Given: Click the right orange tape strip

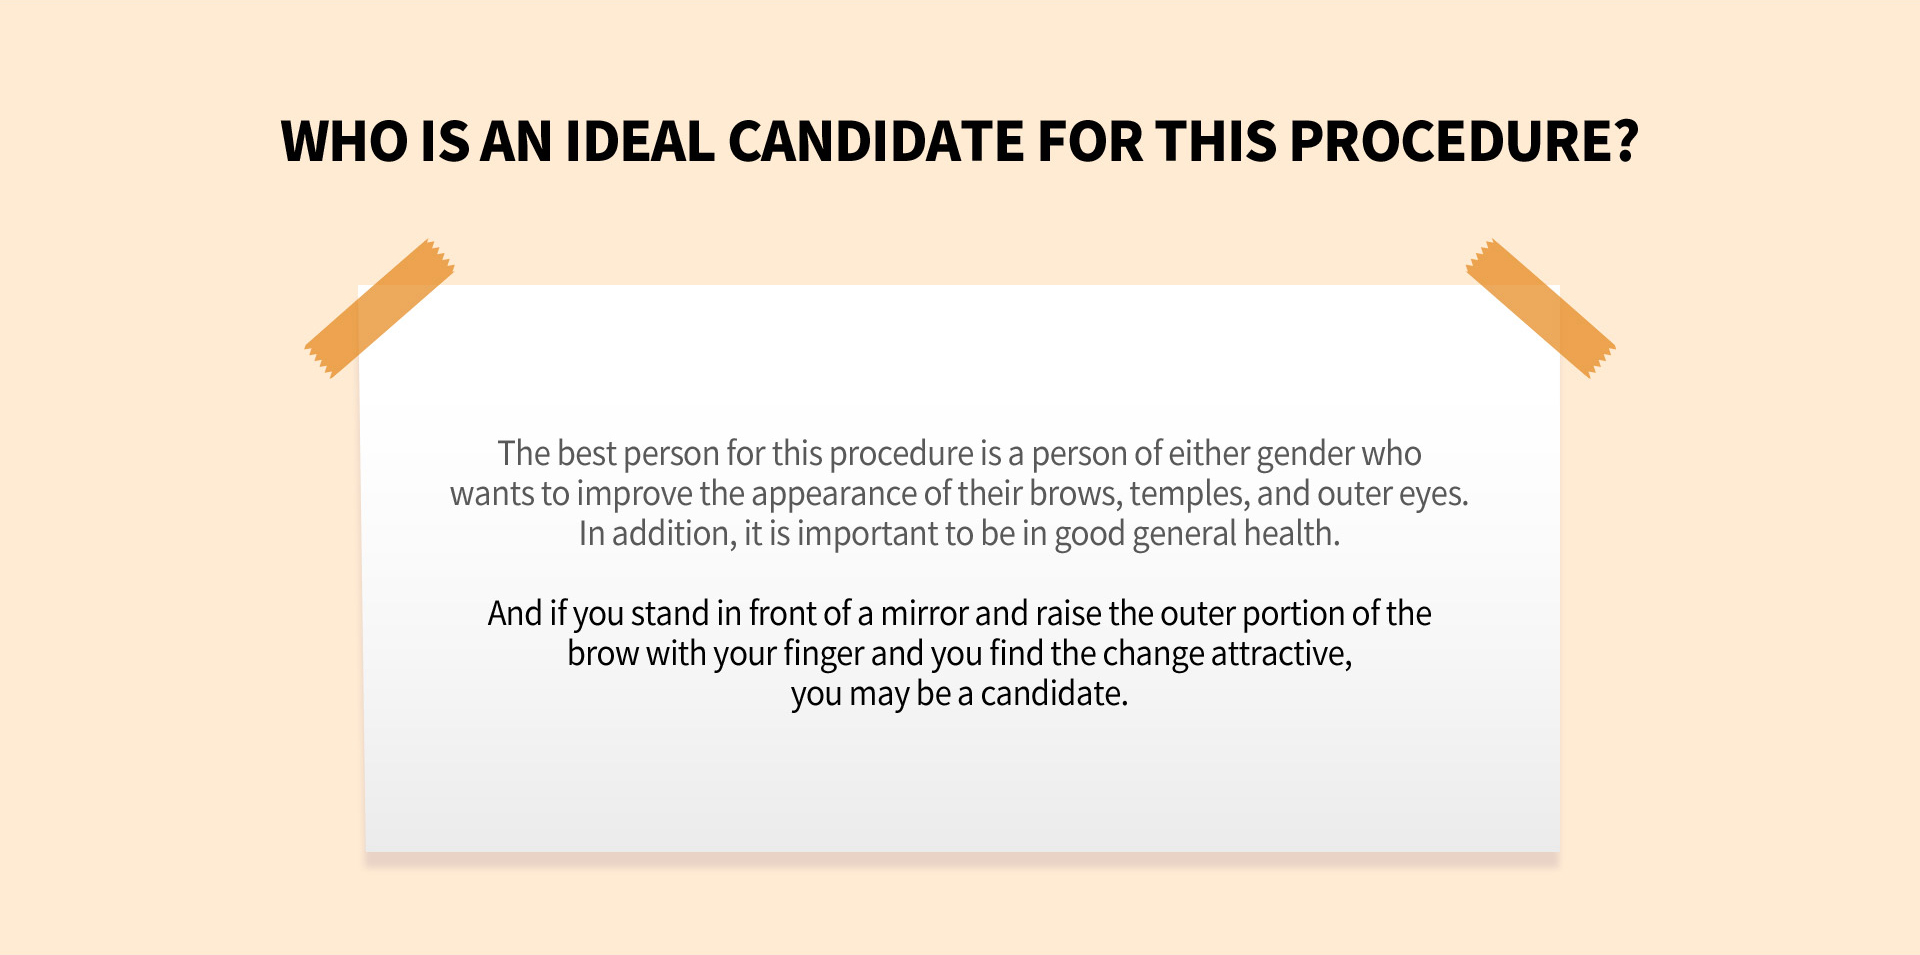Looking at the screenshot, I should 1541,308.
